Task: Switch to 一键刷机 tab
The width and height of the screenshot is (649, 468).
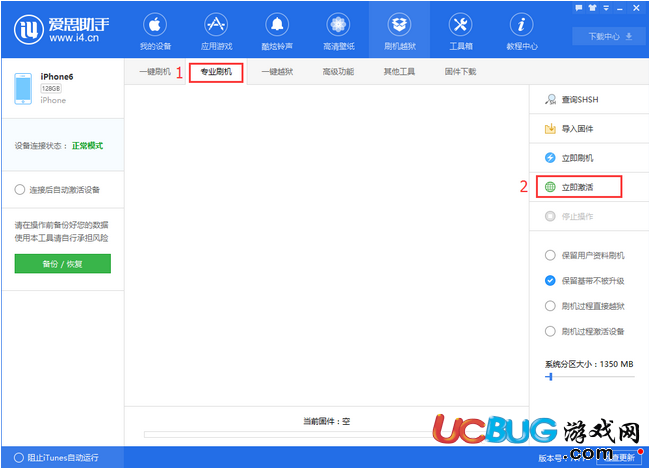Action: click(155, 72)
